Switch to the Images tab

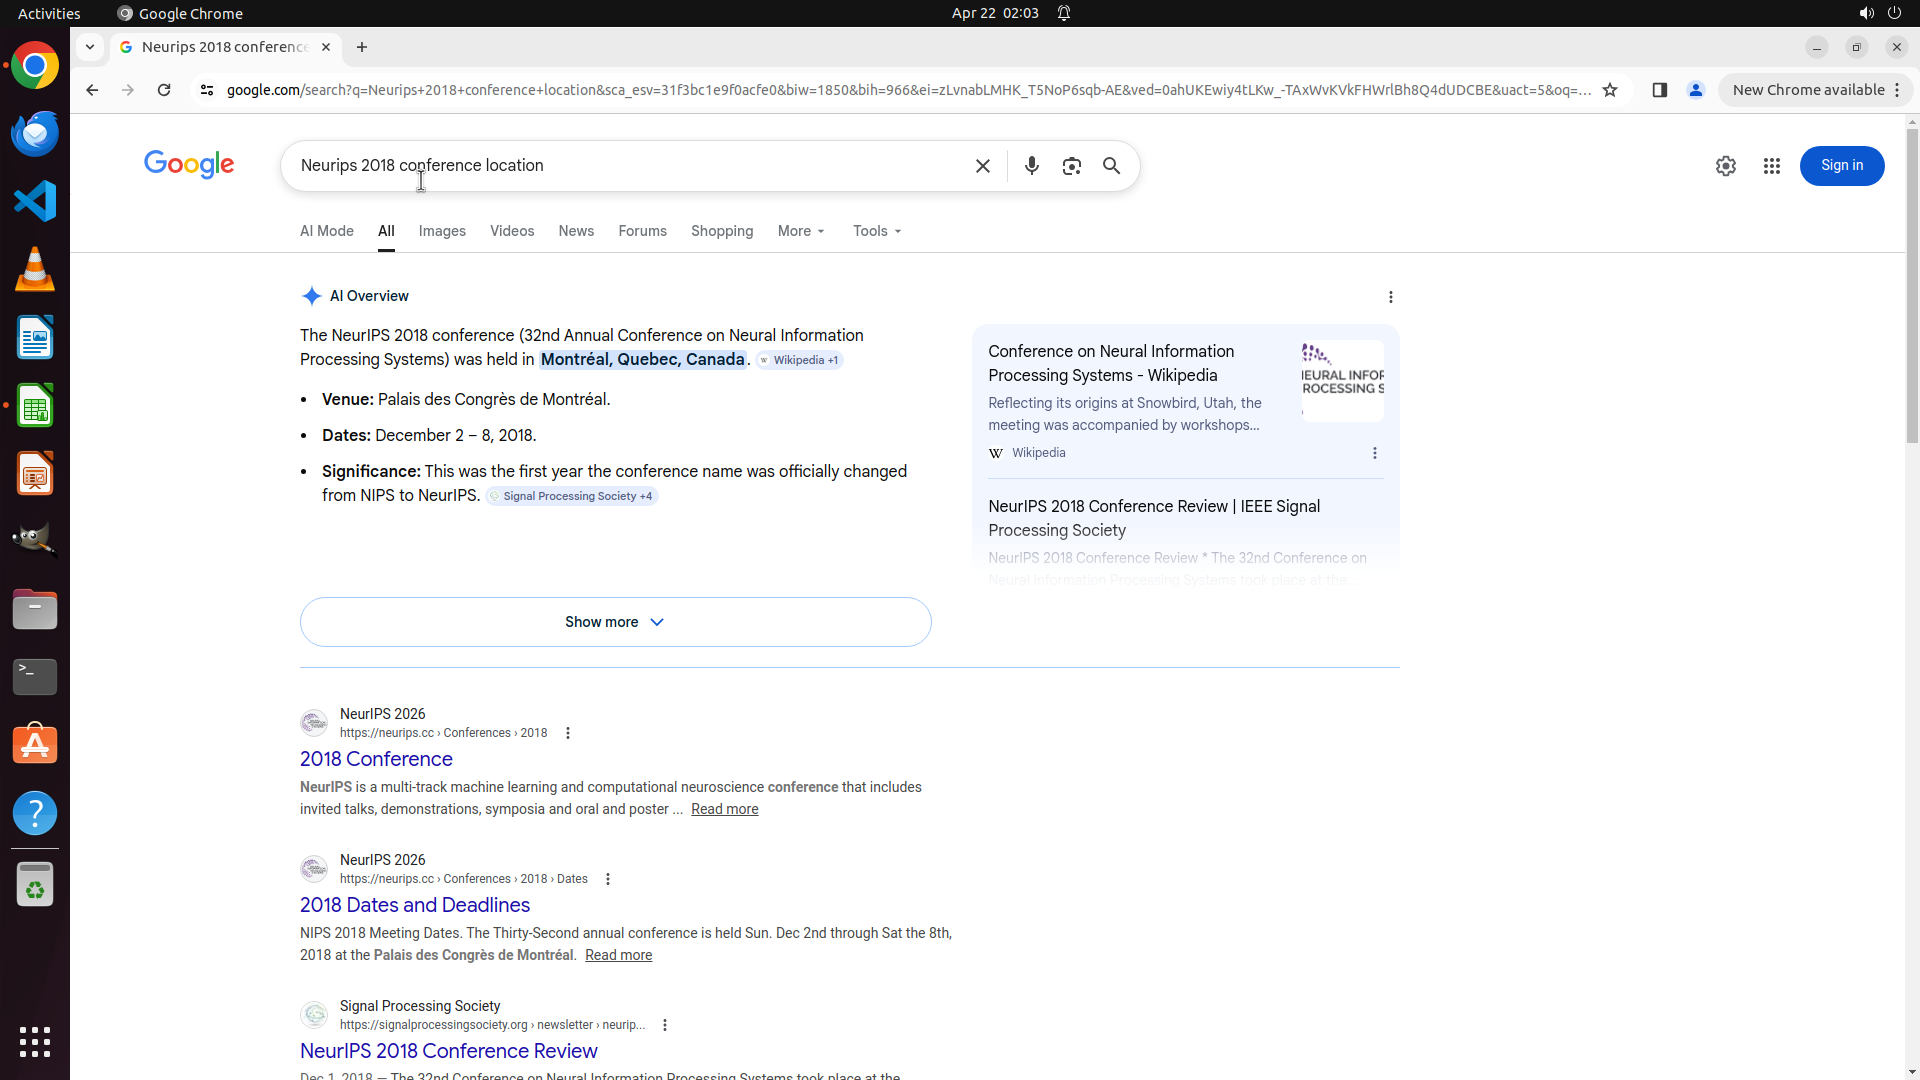click(442, 231)
